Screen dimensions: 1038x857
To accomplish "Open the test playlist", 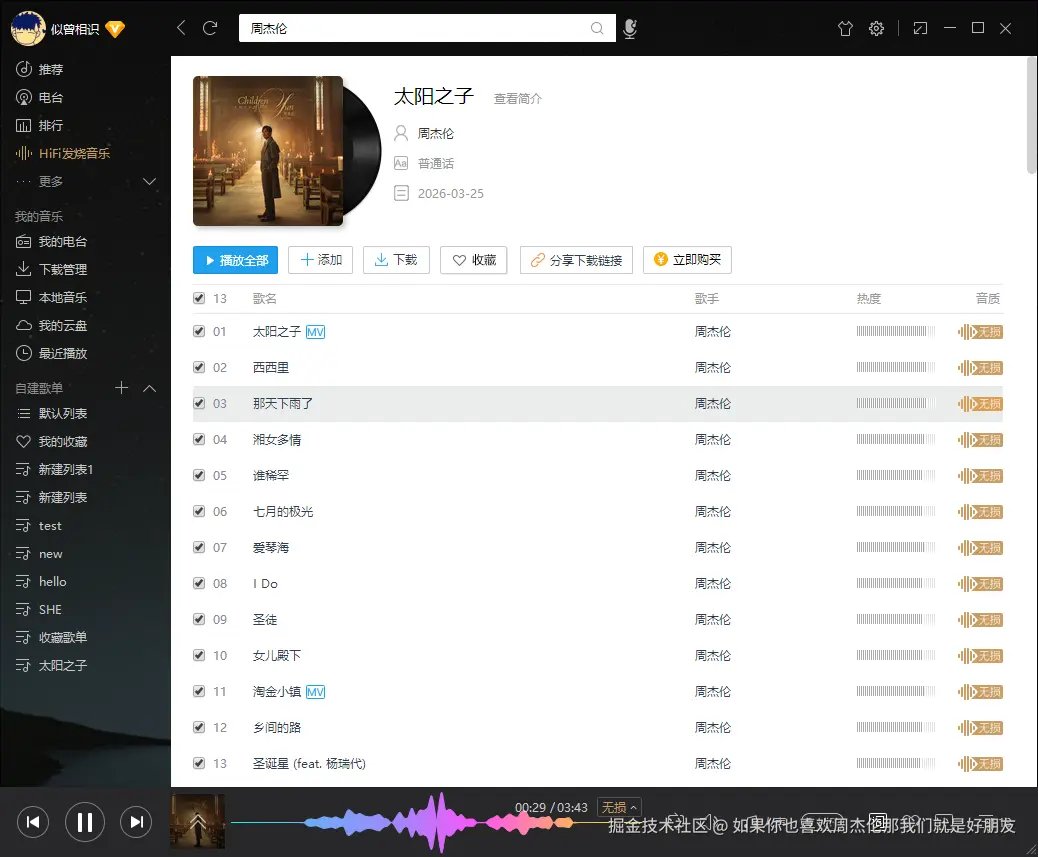I will [x=50, y=525].
